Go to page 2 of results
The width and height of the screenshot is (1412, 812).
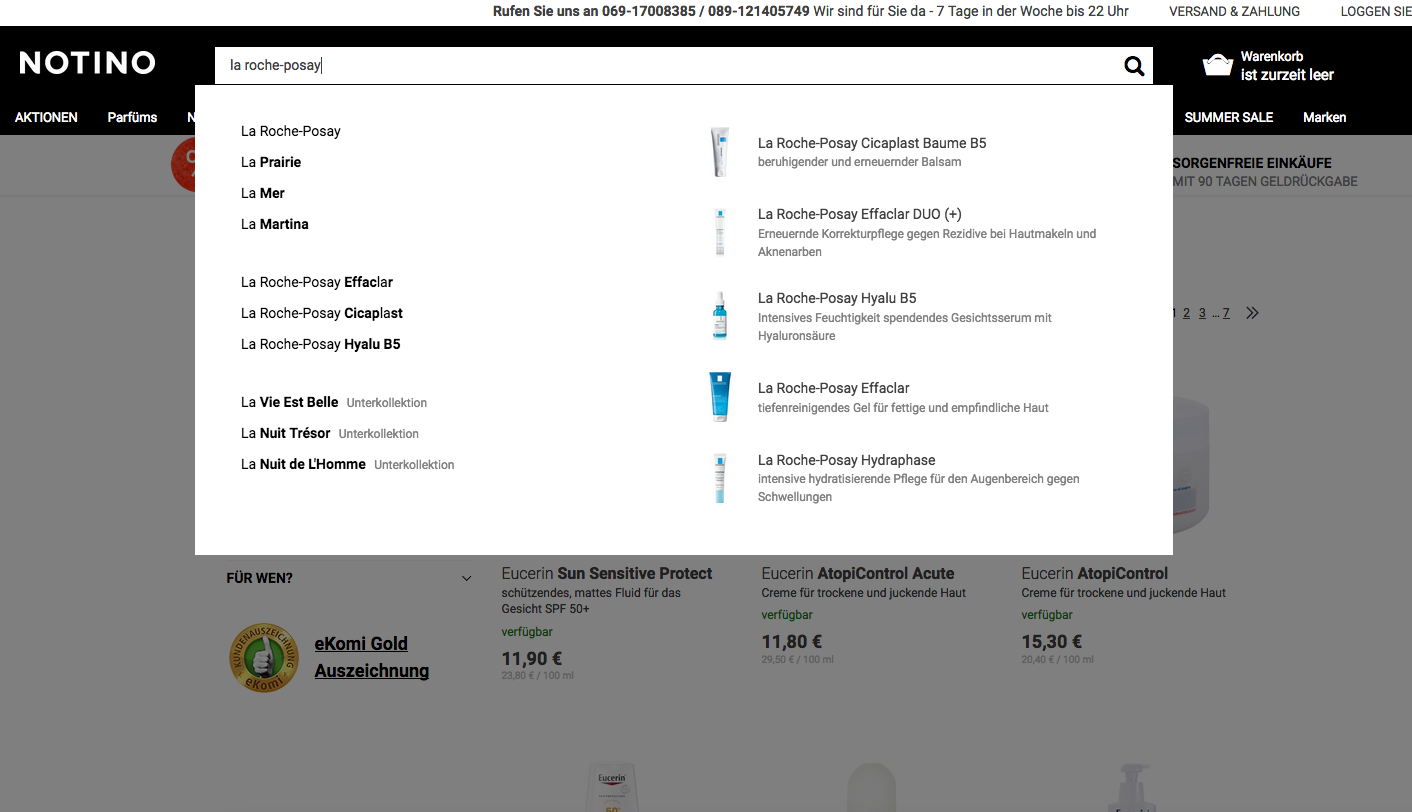pos(1186,313)
